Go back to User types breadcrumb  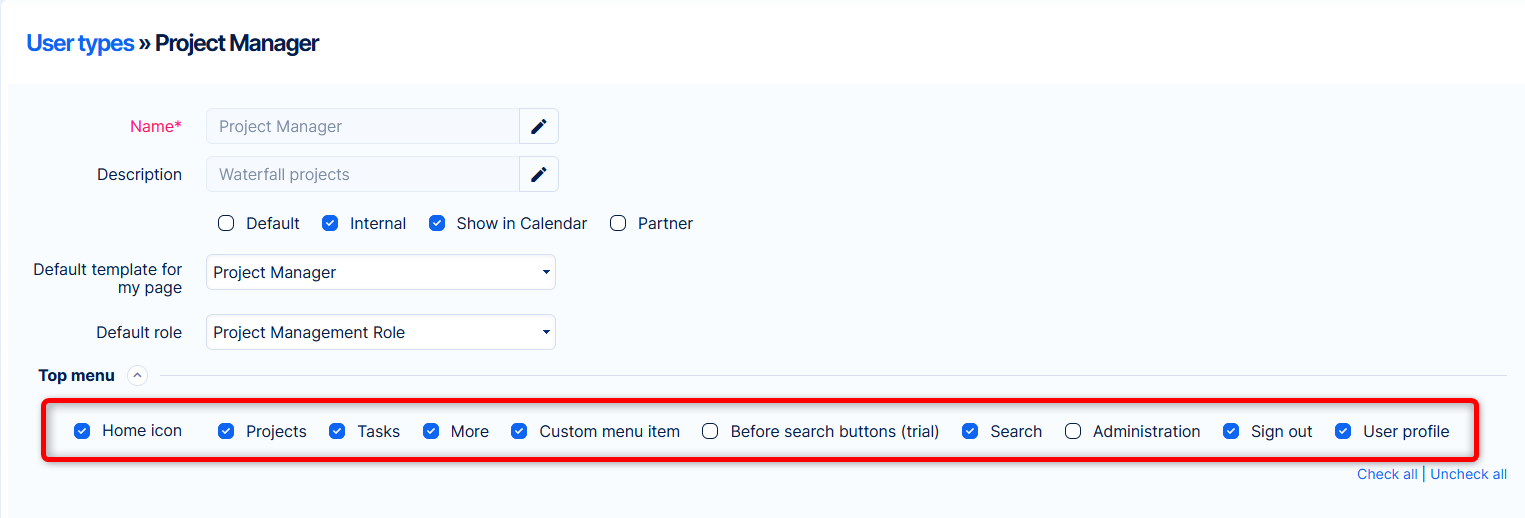80,44
